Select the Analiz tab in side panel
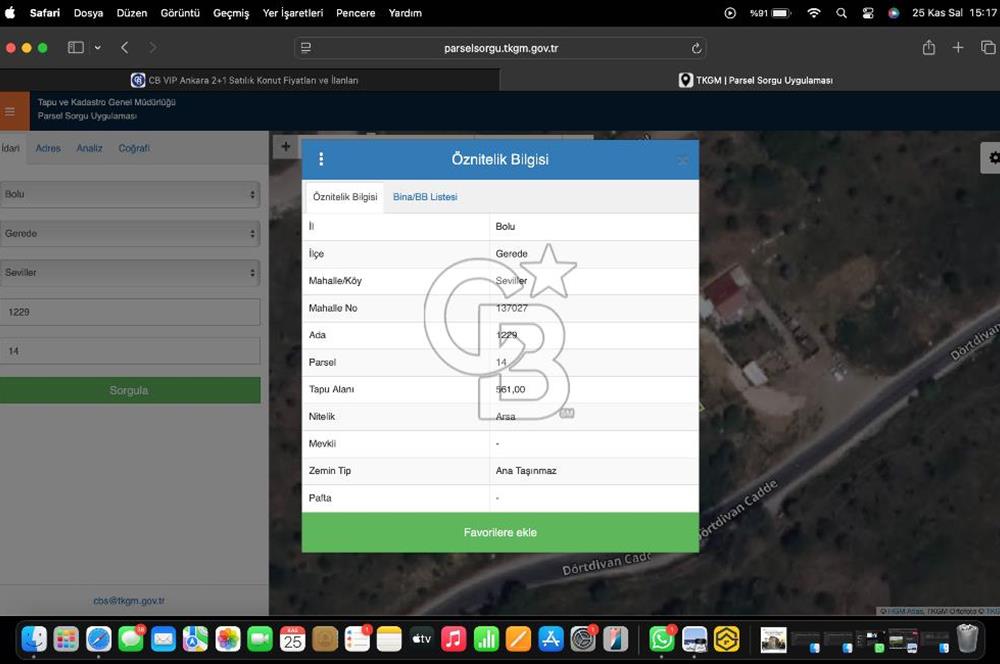The height and width of the screenshot is (664, 1000). [89, 148]
